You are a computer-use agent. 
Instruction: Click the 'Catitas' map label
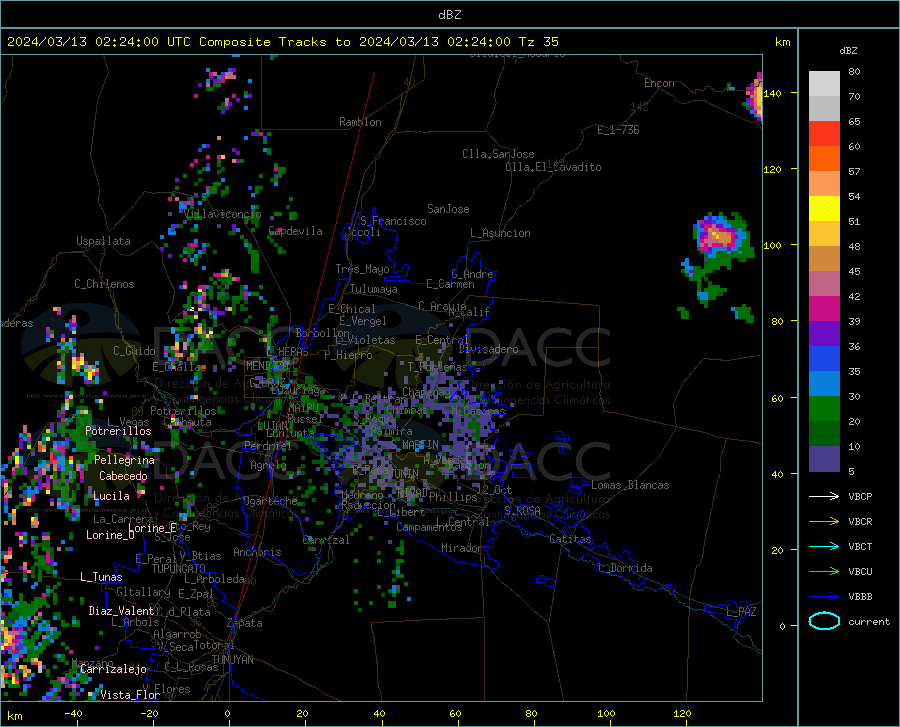(x=570, y=539)
